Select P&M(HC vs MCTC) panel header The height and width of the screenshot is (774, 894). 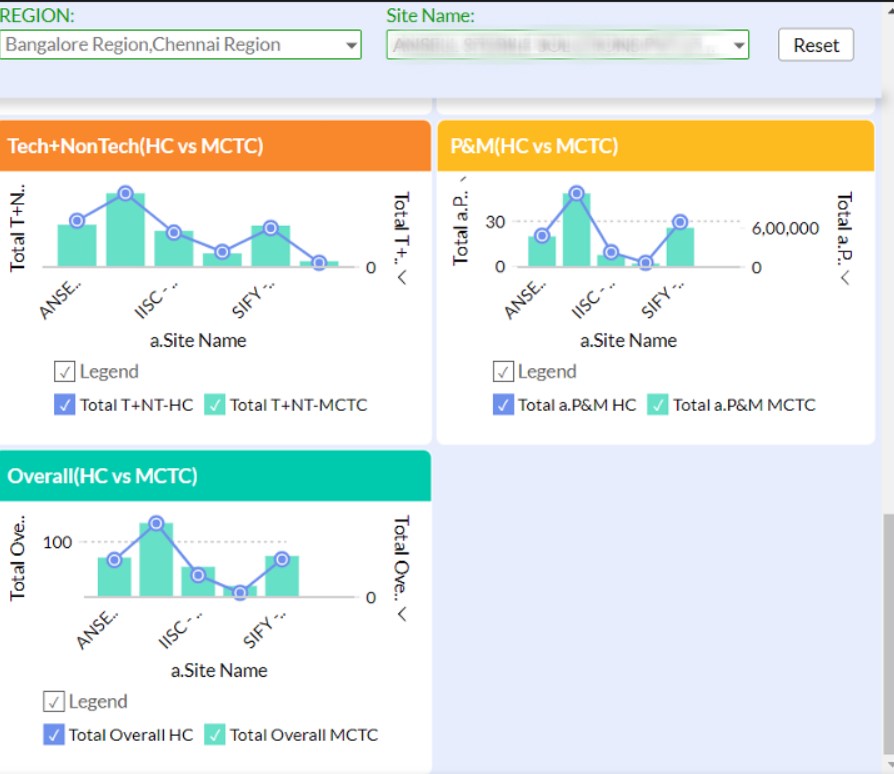pos(655,146)
